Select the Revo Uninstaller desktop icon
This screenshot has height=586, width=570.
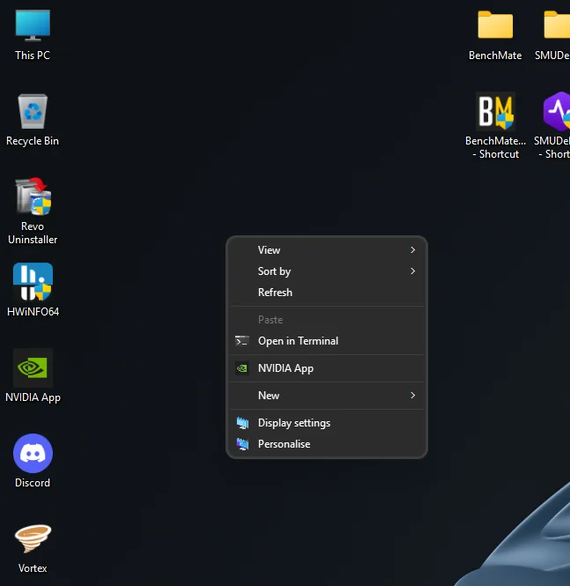tap(33, 196)
